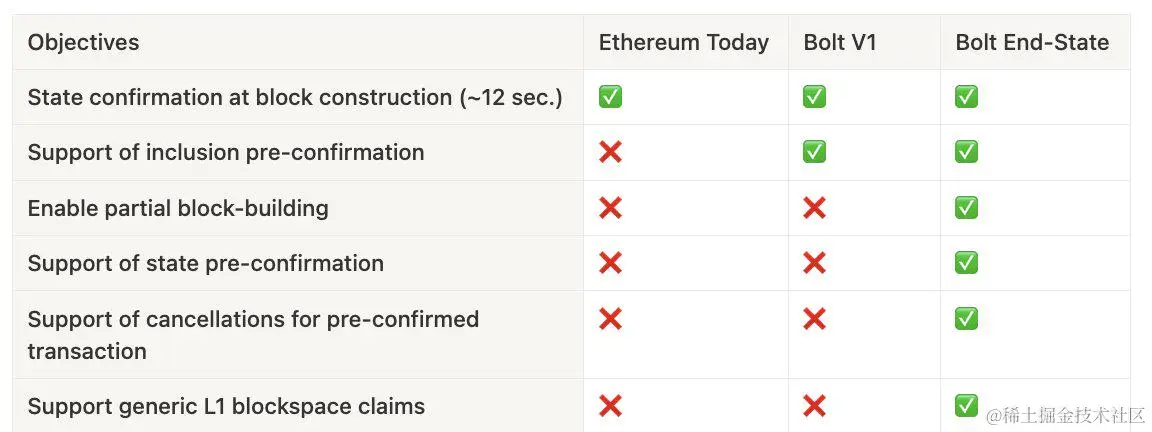Click green check for Bolt V1 inclusion pre-confirmation
This screenshot has width=1152, height=432.
814,152
